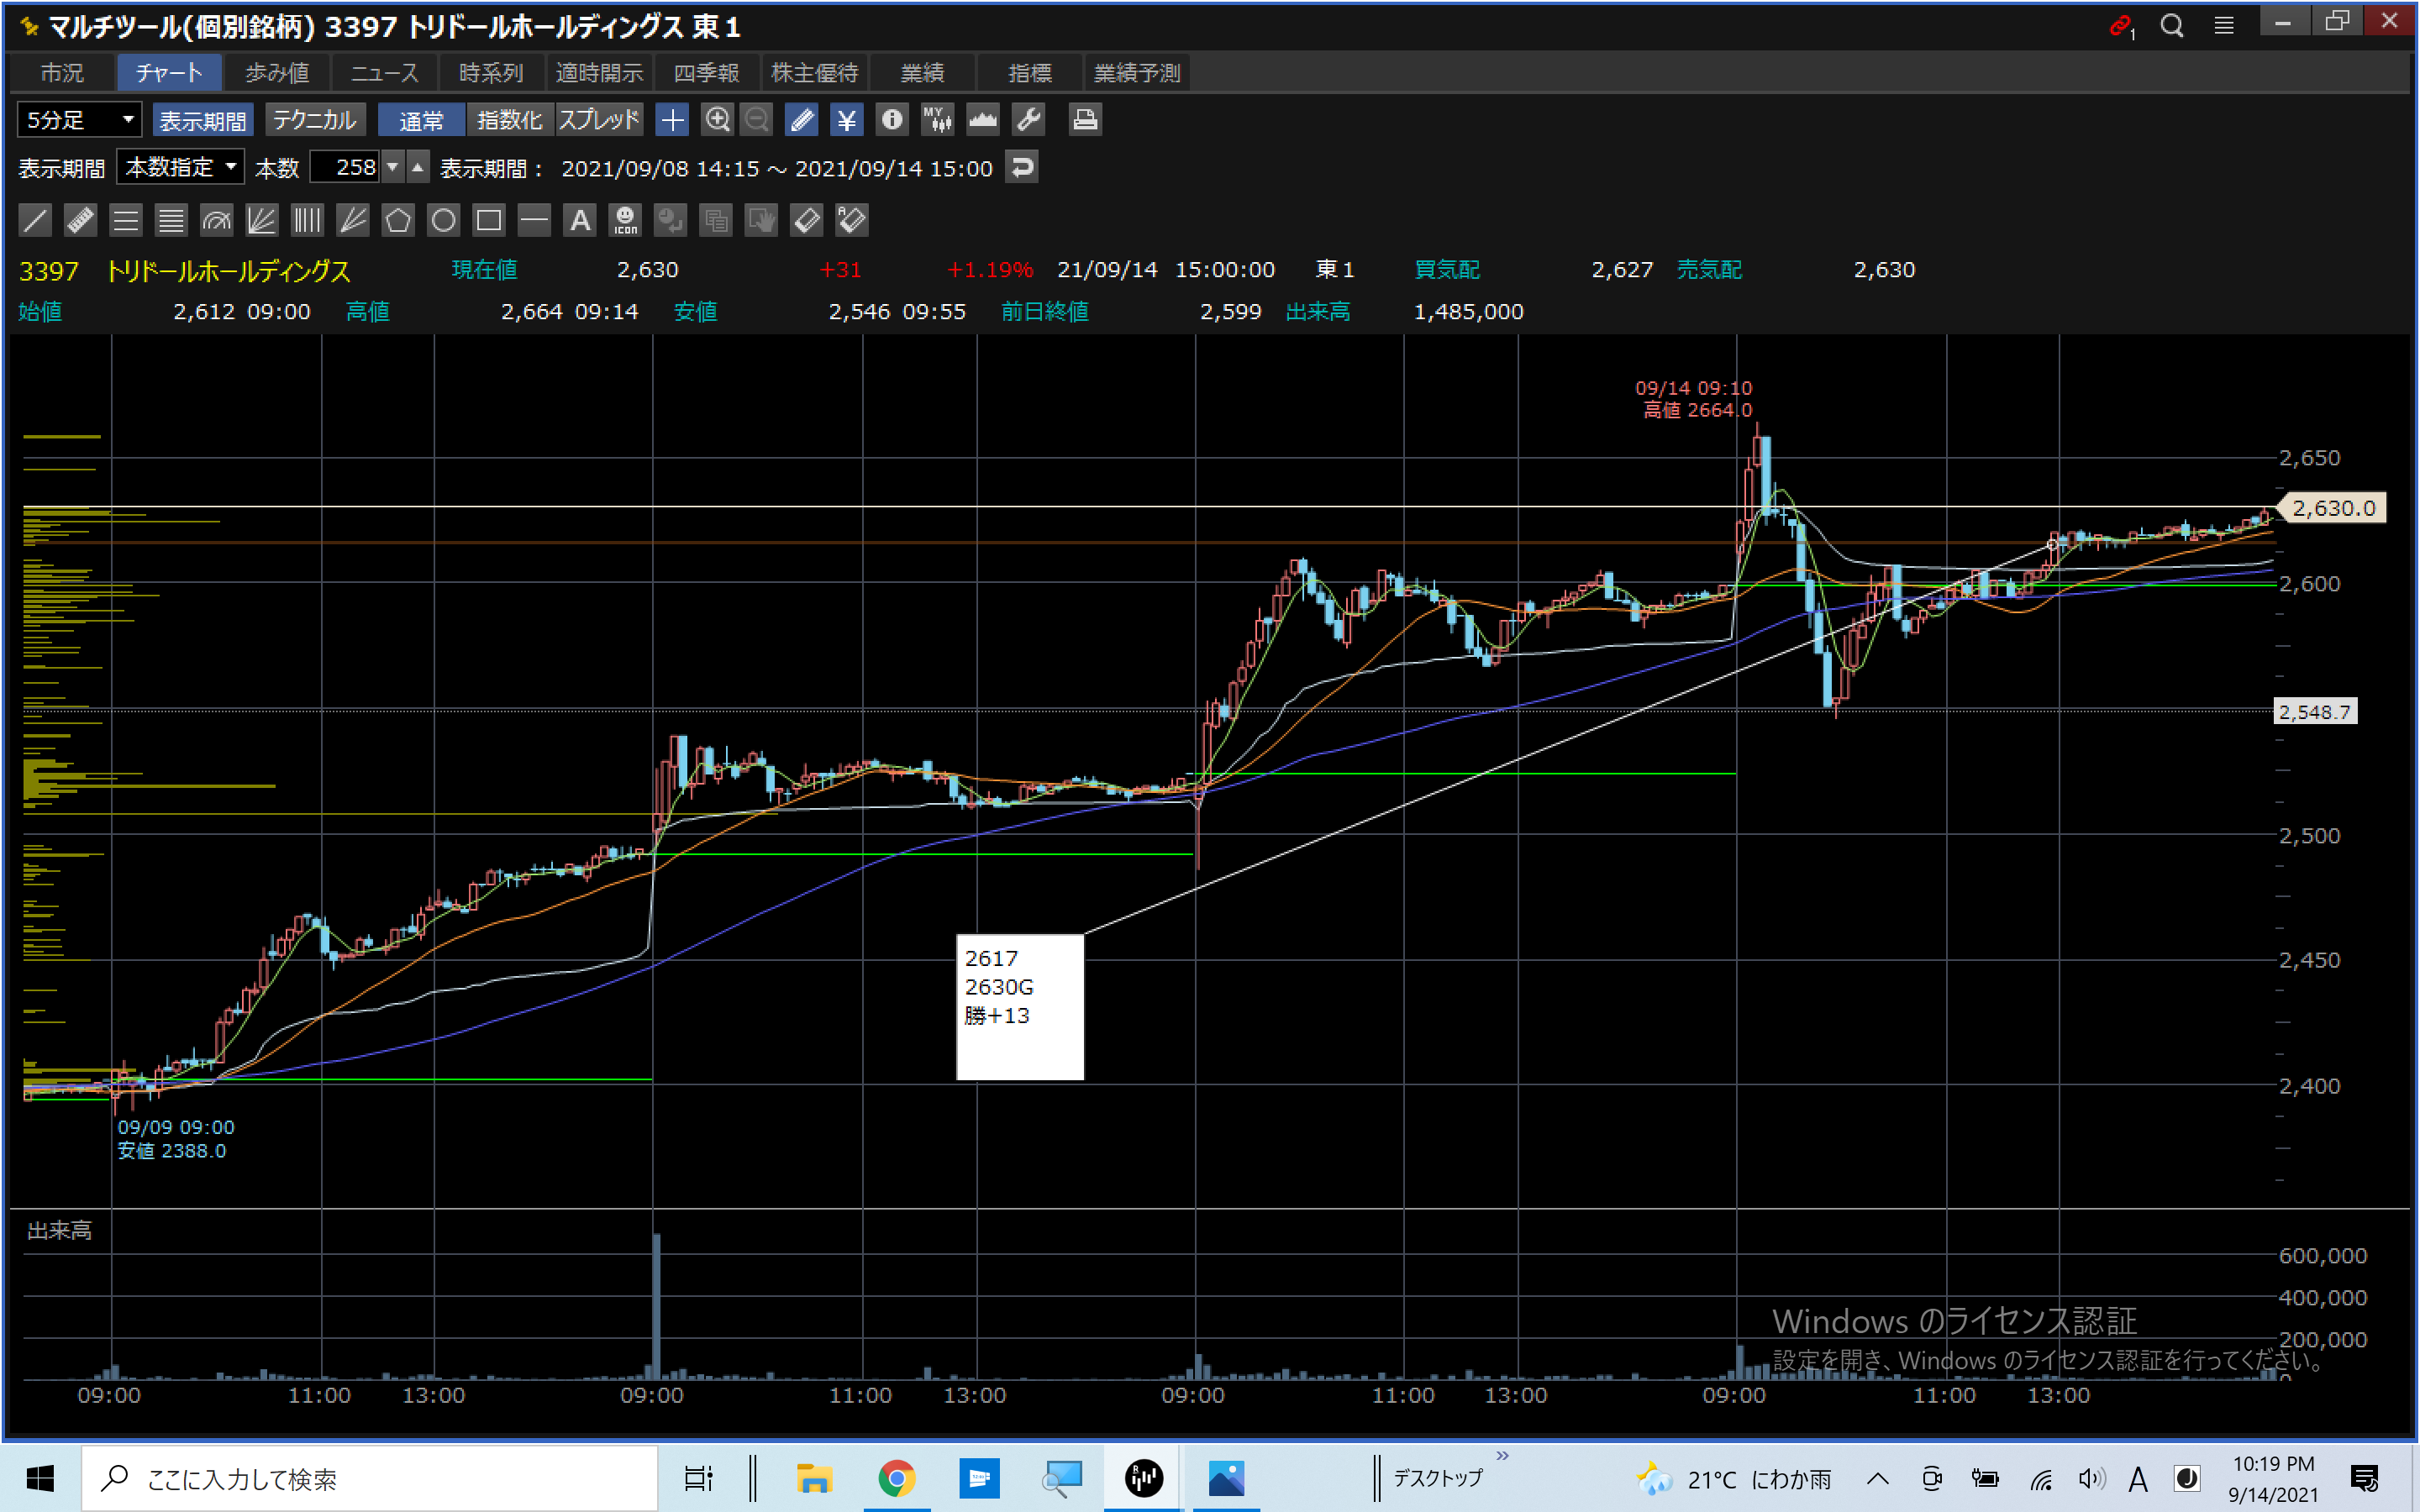Screen dimensions: 2420x1512
Task: Print the chart with the printer icon
Action: pos(1085,120)
